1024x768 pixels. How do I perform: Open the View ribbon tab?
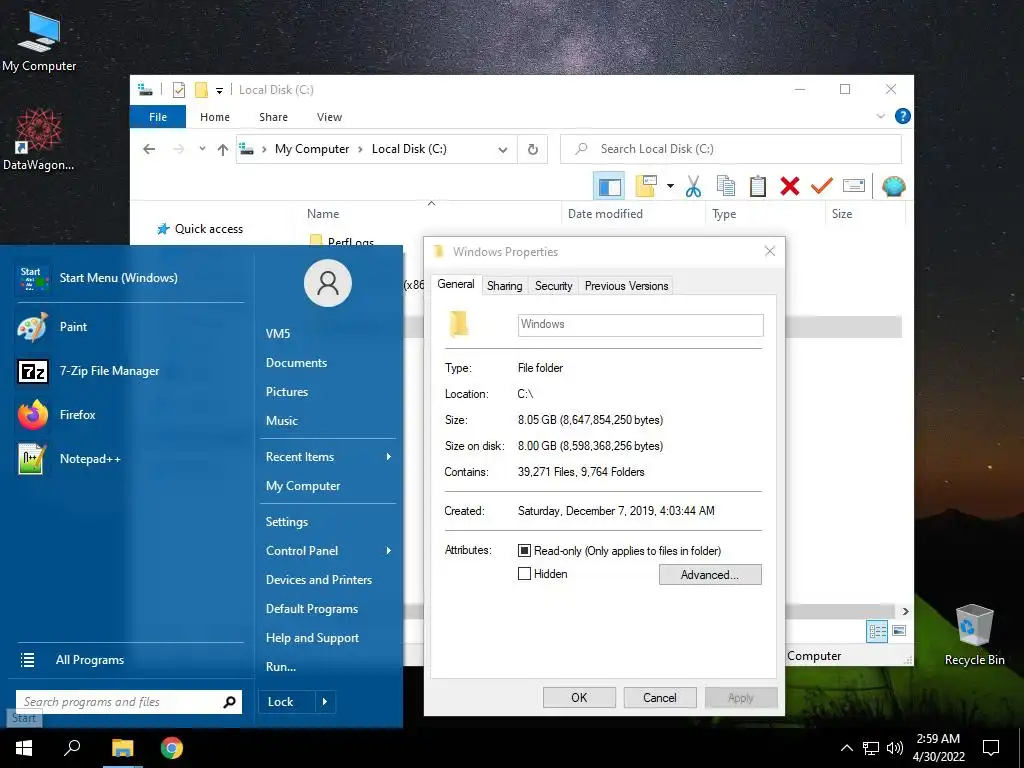point(329,117)
